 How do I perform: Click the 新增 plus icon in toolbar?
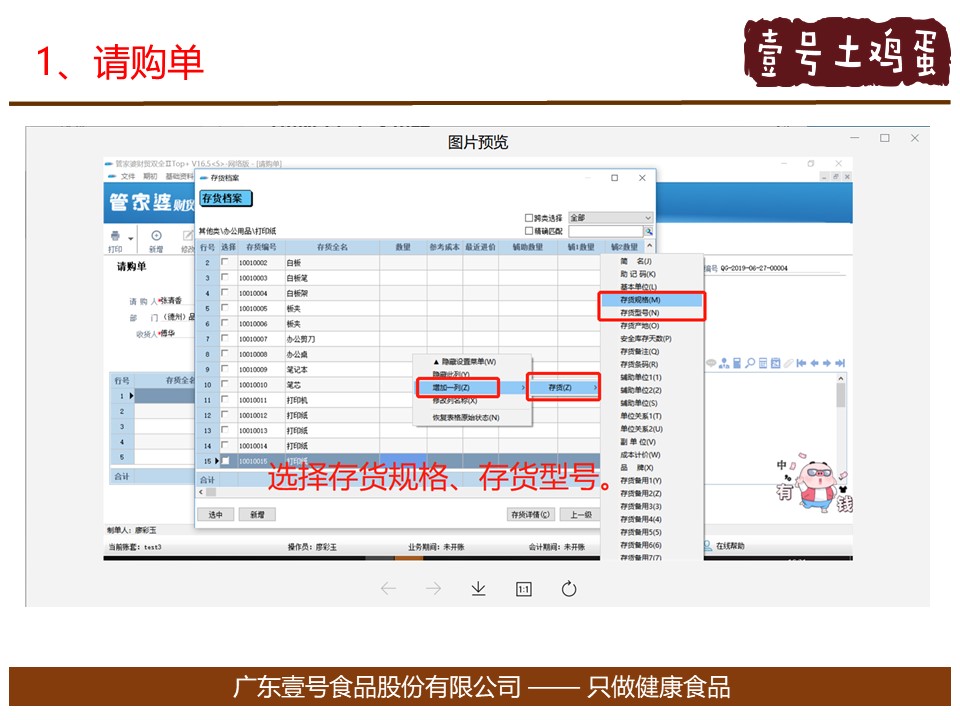pos(156,236)
